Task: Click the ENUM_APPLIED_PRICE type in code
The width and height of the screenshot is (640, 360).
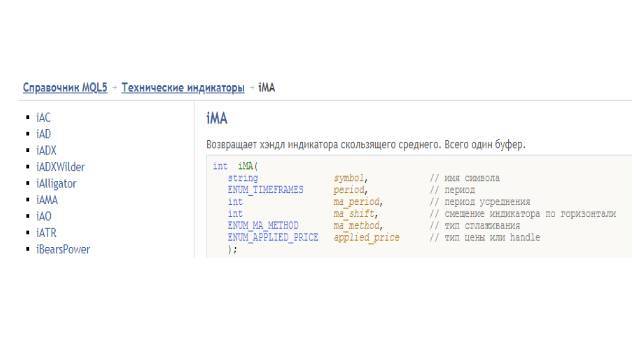Action: coord(273,237)
